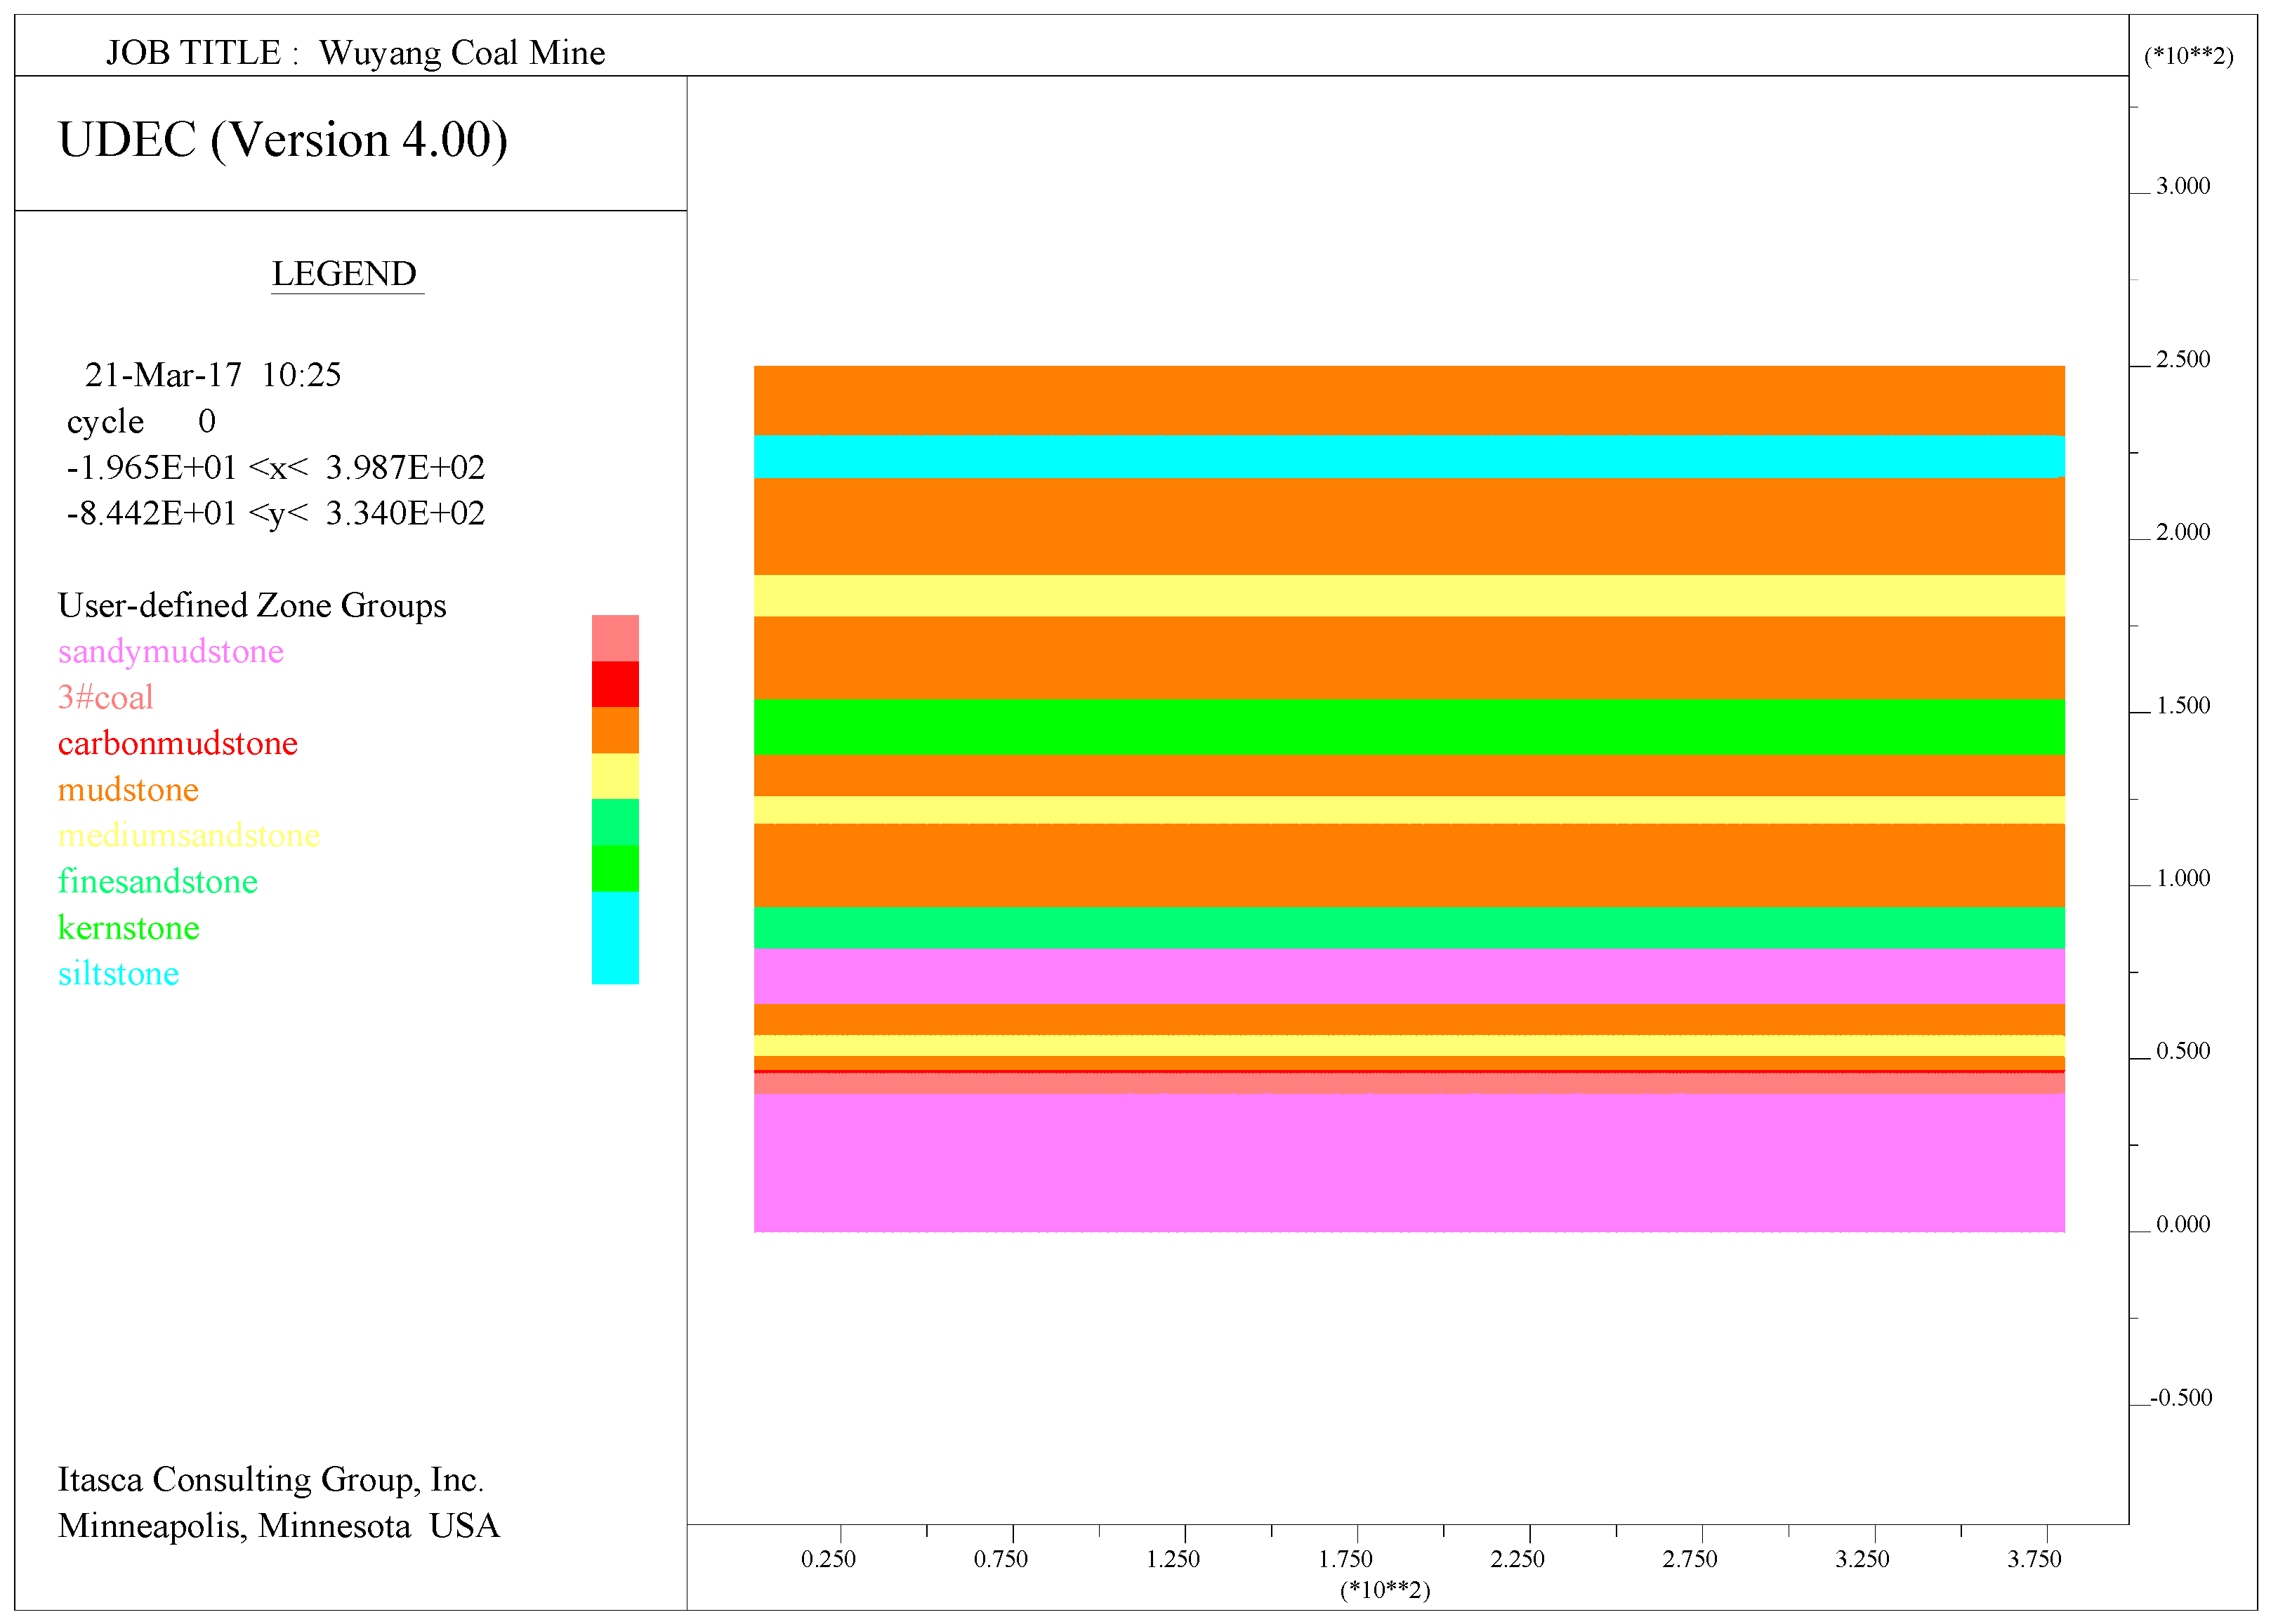Click the 2.250 label on horizontal axis

(1517, 1559)
